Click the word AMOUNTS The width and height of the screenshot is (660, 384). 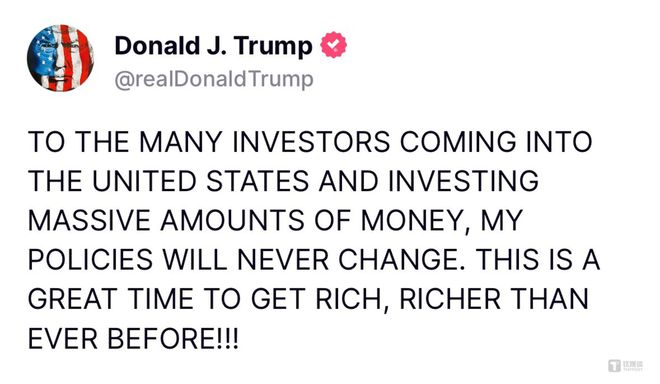click(232, 221)
